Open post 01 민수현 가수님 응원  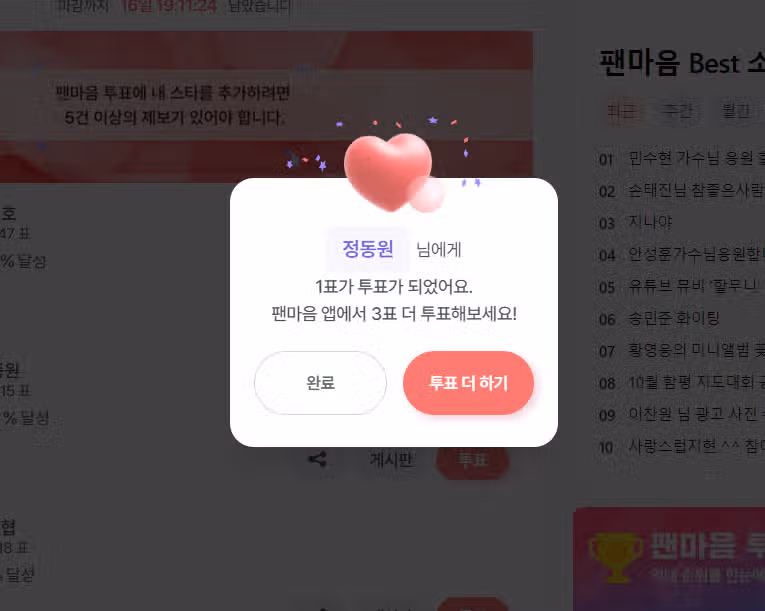[682, 159]
